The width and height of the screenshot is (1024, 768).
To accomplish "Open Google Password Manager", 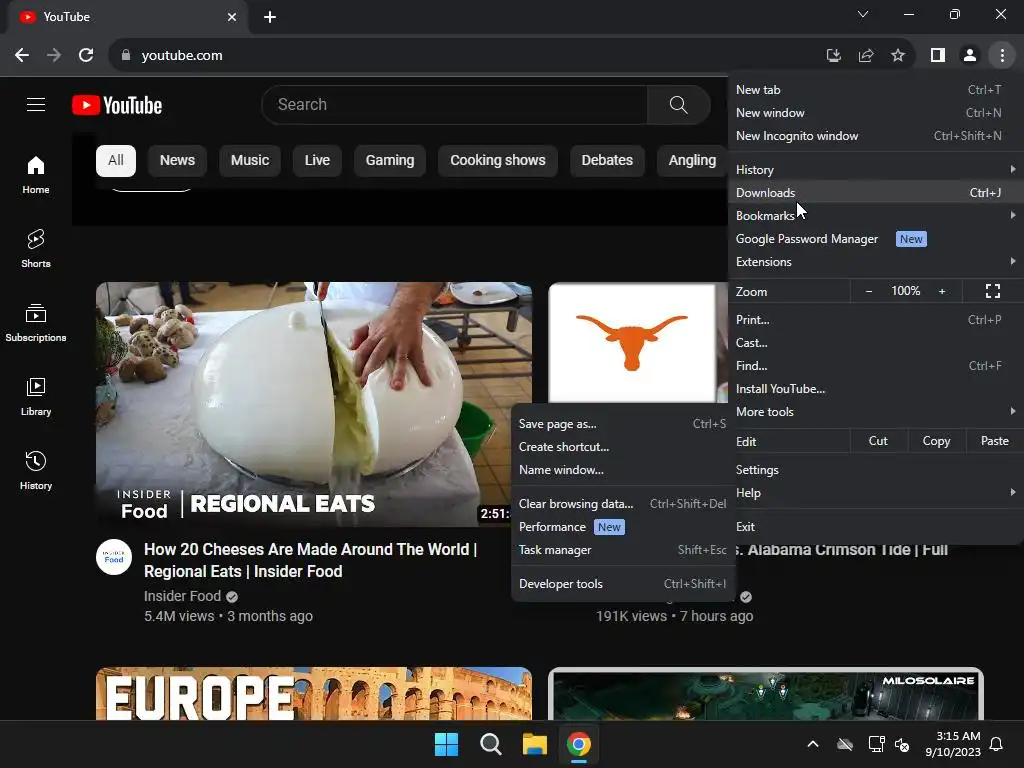I will 875,239.
